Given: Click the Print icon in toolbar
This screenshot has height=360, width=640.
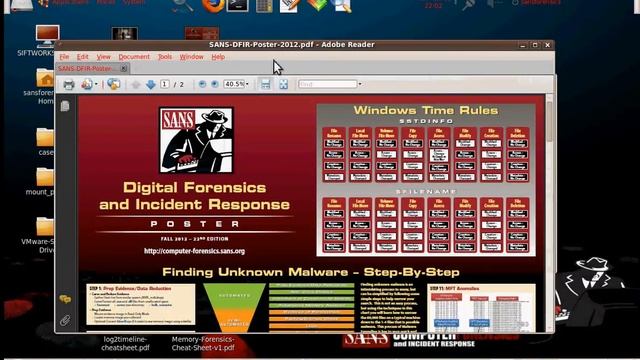Looking at the screenshot, I should (69, 84).
